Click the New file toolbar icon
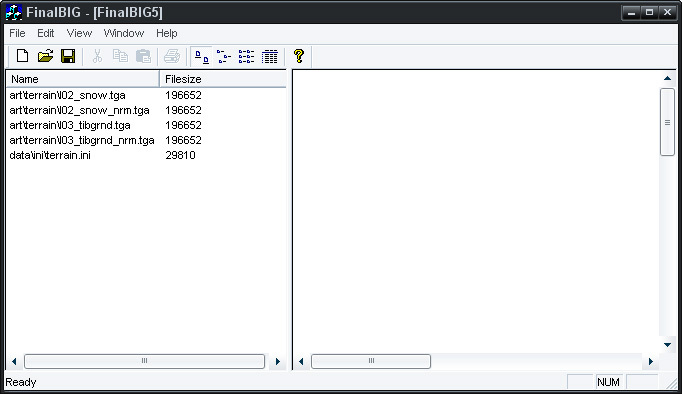 click(22, 56)
